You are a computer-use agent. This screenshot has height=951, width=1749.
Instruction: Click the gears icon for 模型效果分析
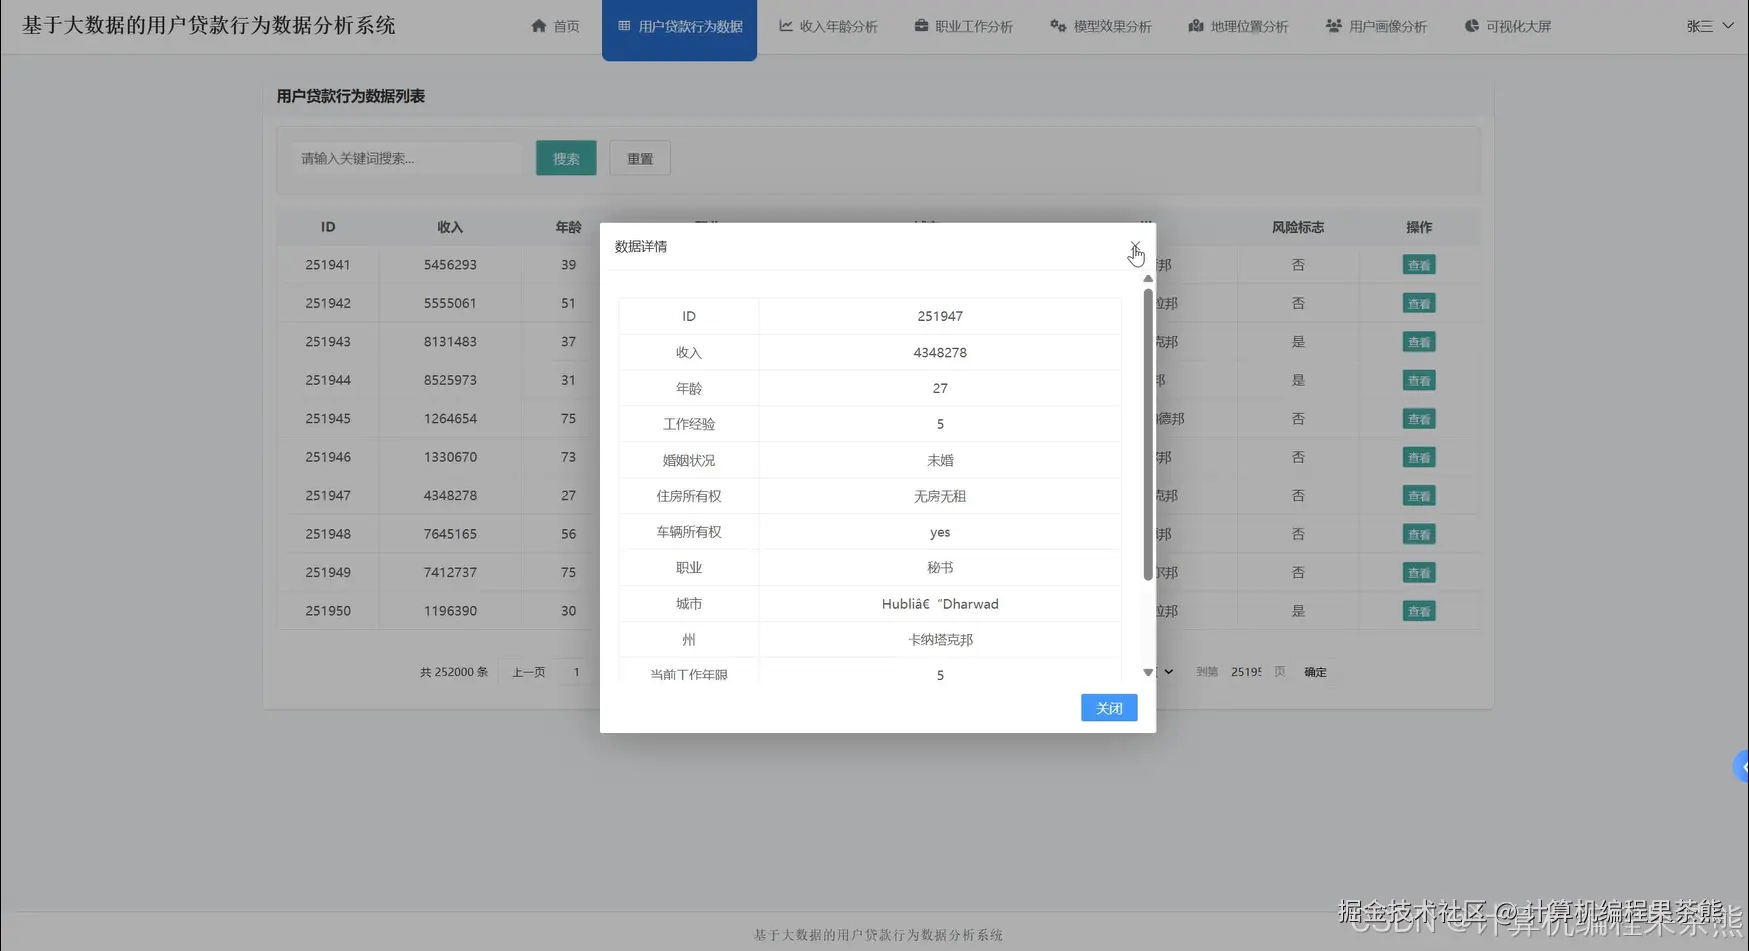tap(1058, 26)
